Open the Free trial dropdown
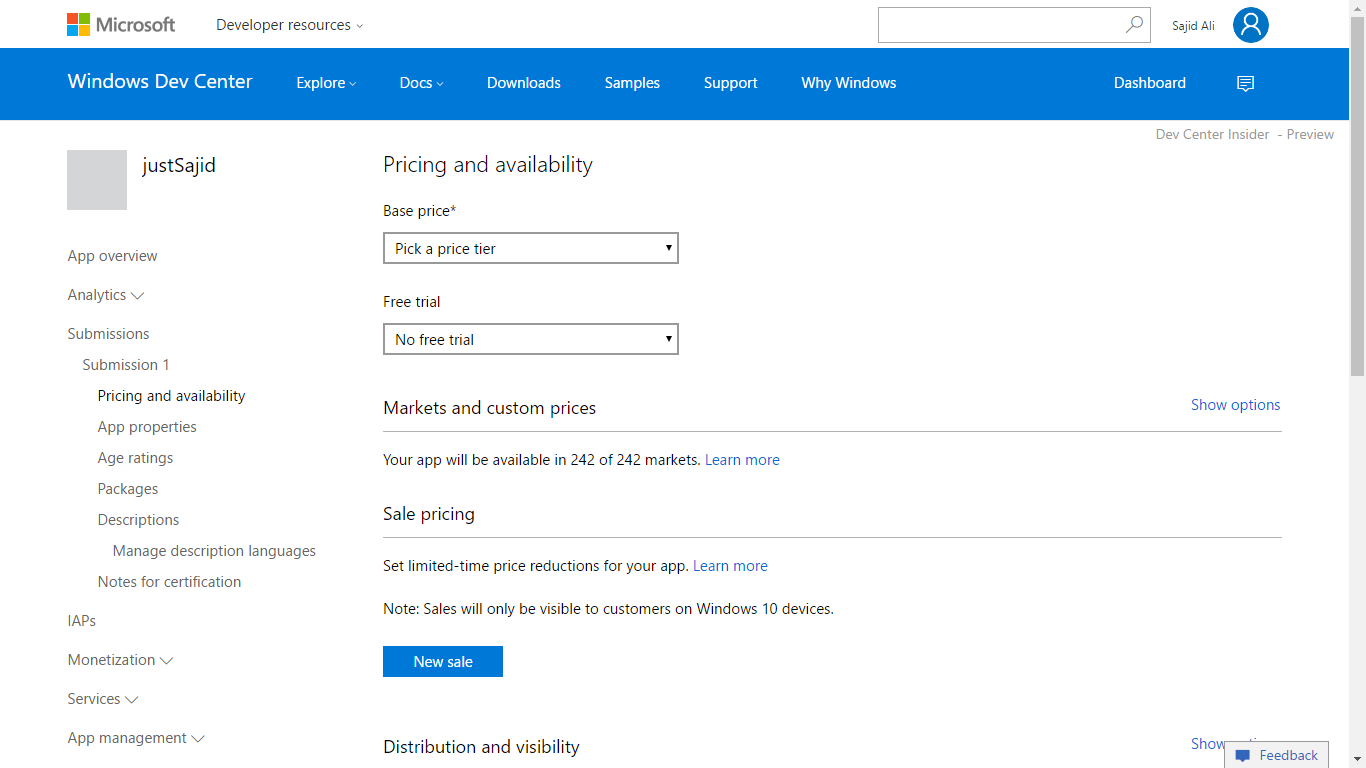1366x768 pixels. tap(531, 339)
